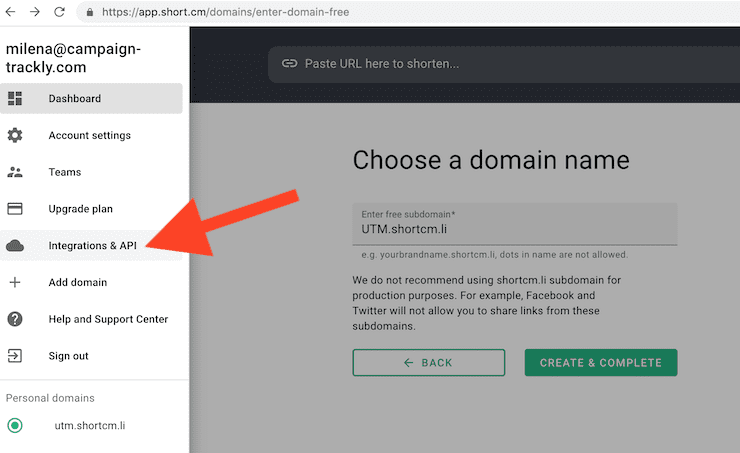Image resolution: width=740 pixels, height=453 pixels.
Task: Focus the Enter free subdomain field
Action: (514, 224)
